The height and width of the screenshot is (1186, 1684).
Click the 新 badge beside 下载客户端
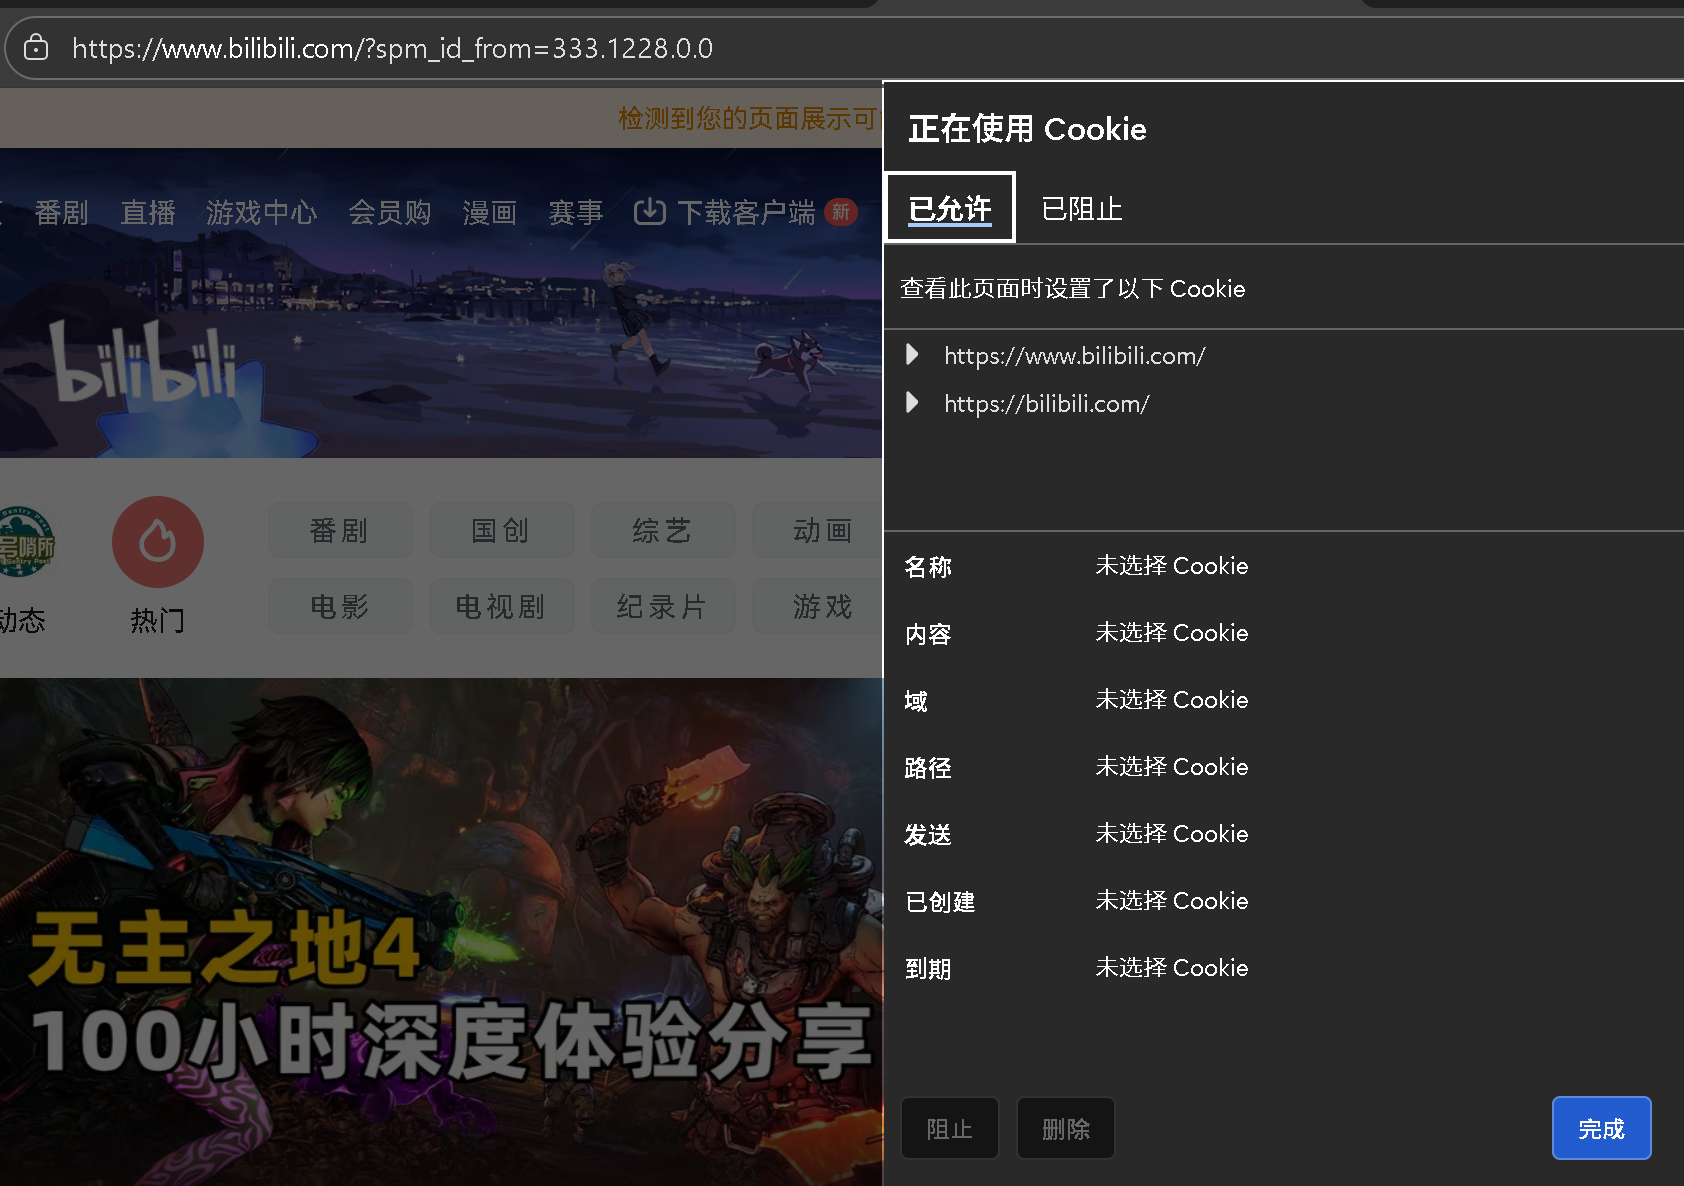point(841,212)
